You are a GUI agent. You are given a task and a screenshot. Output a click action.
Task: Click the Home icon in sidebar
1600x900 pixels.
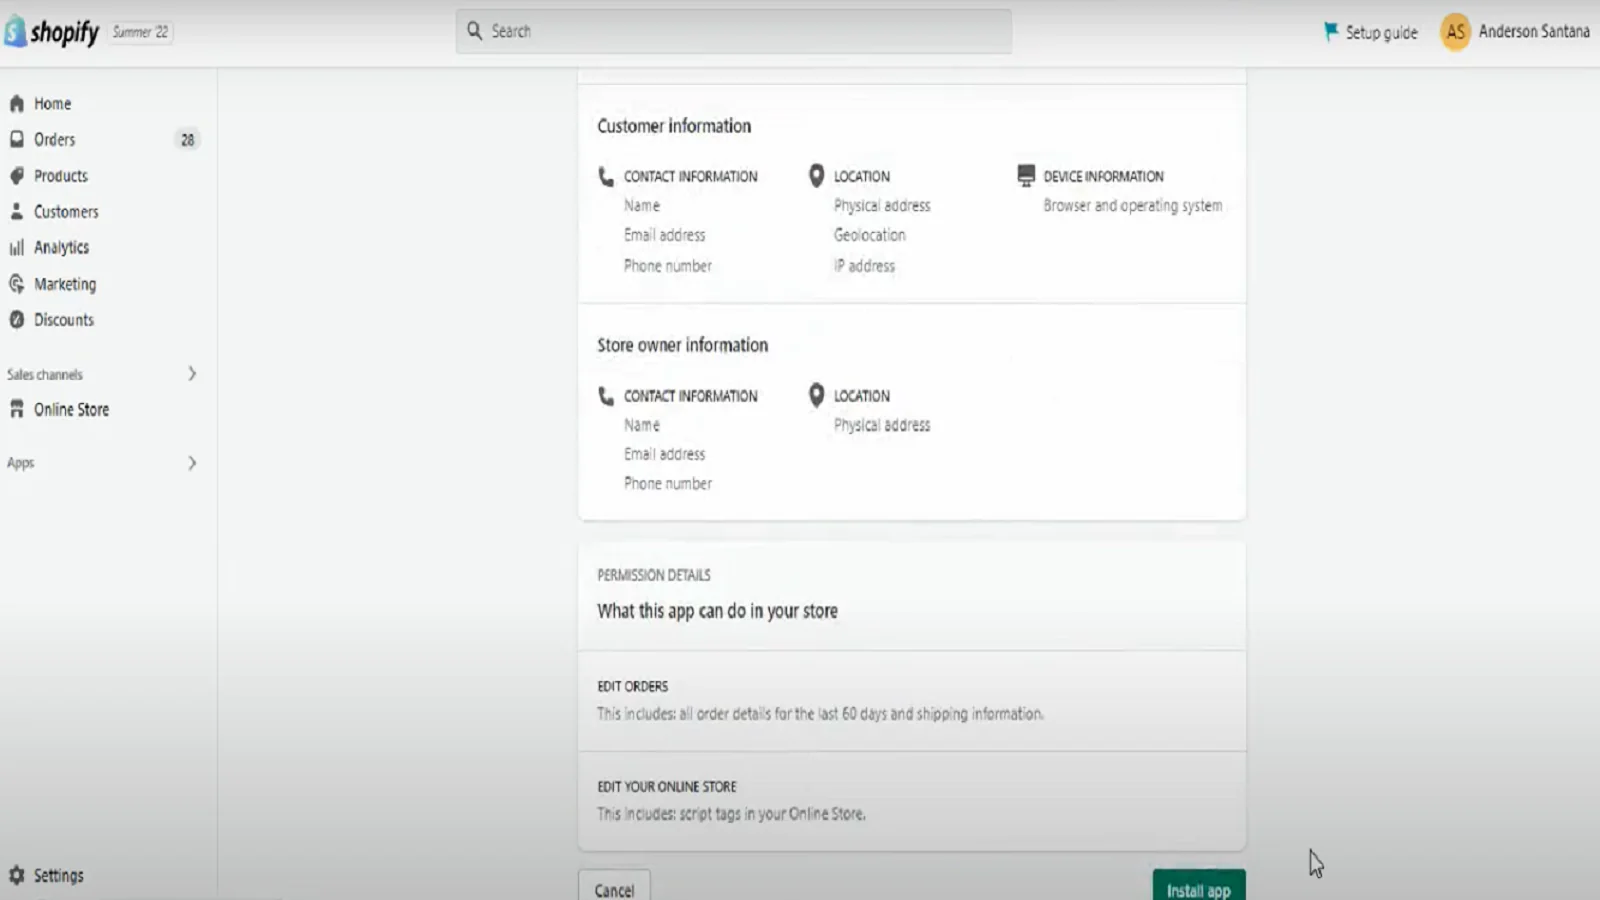pos(16,103)
